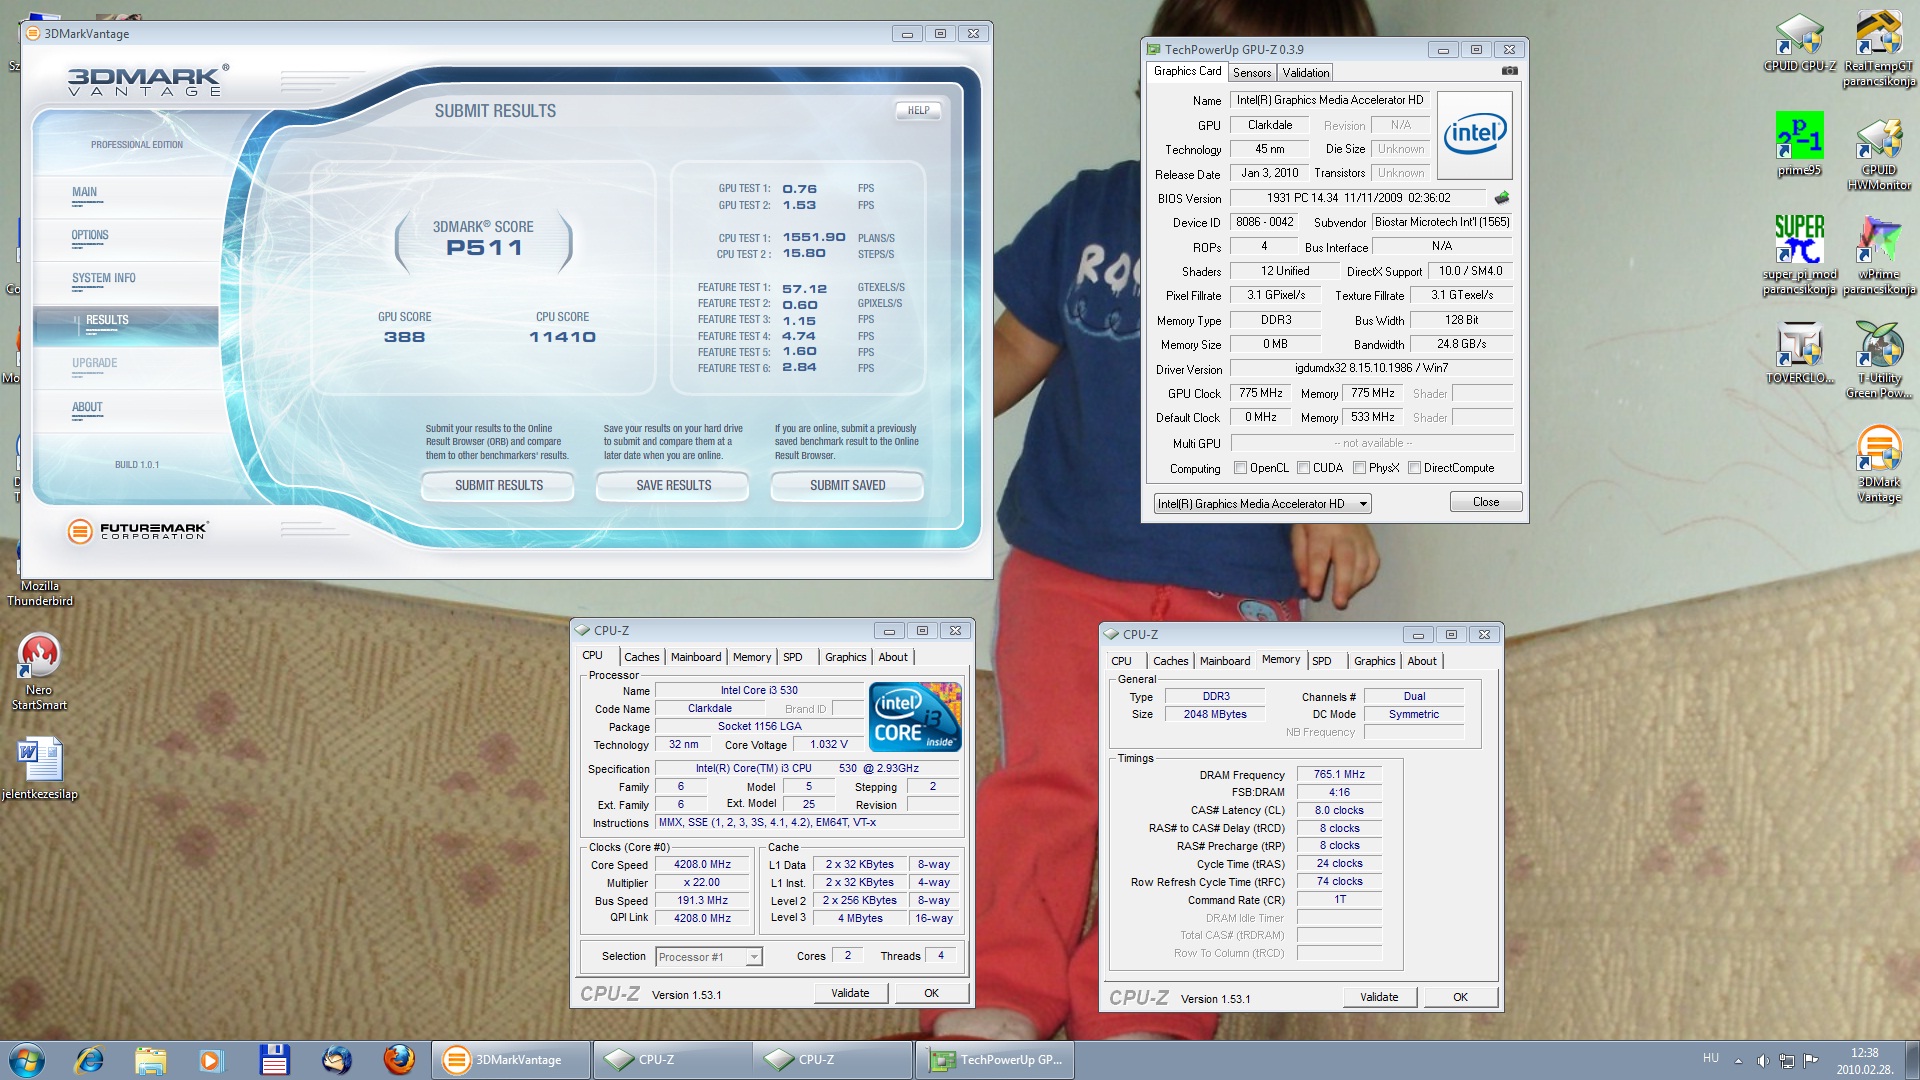This screenshot has width=1920, height=1080.
Task: Launch Thunderbird from taskbar
Action: [x=336, y=1059]
